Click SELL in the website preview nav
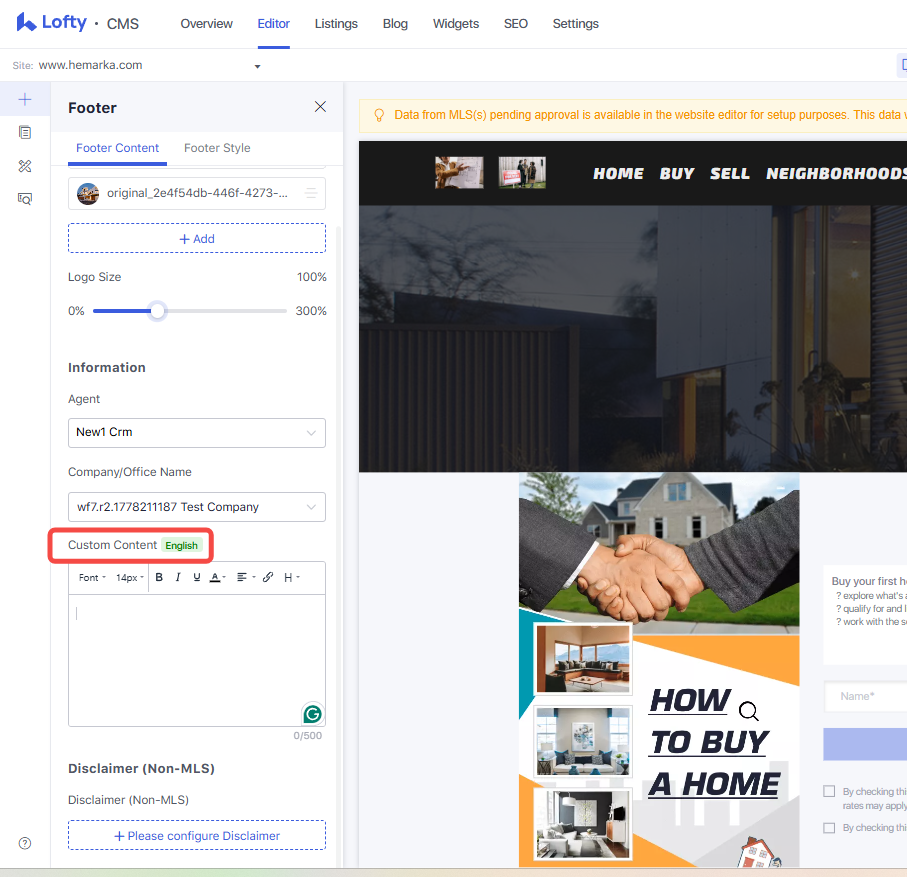 tap(730, 174)
